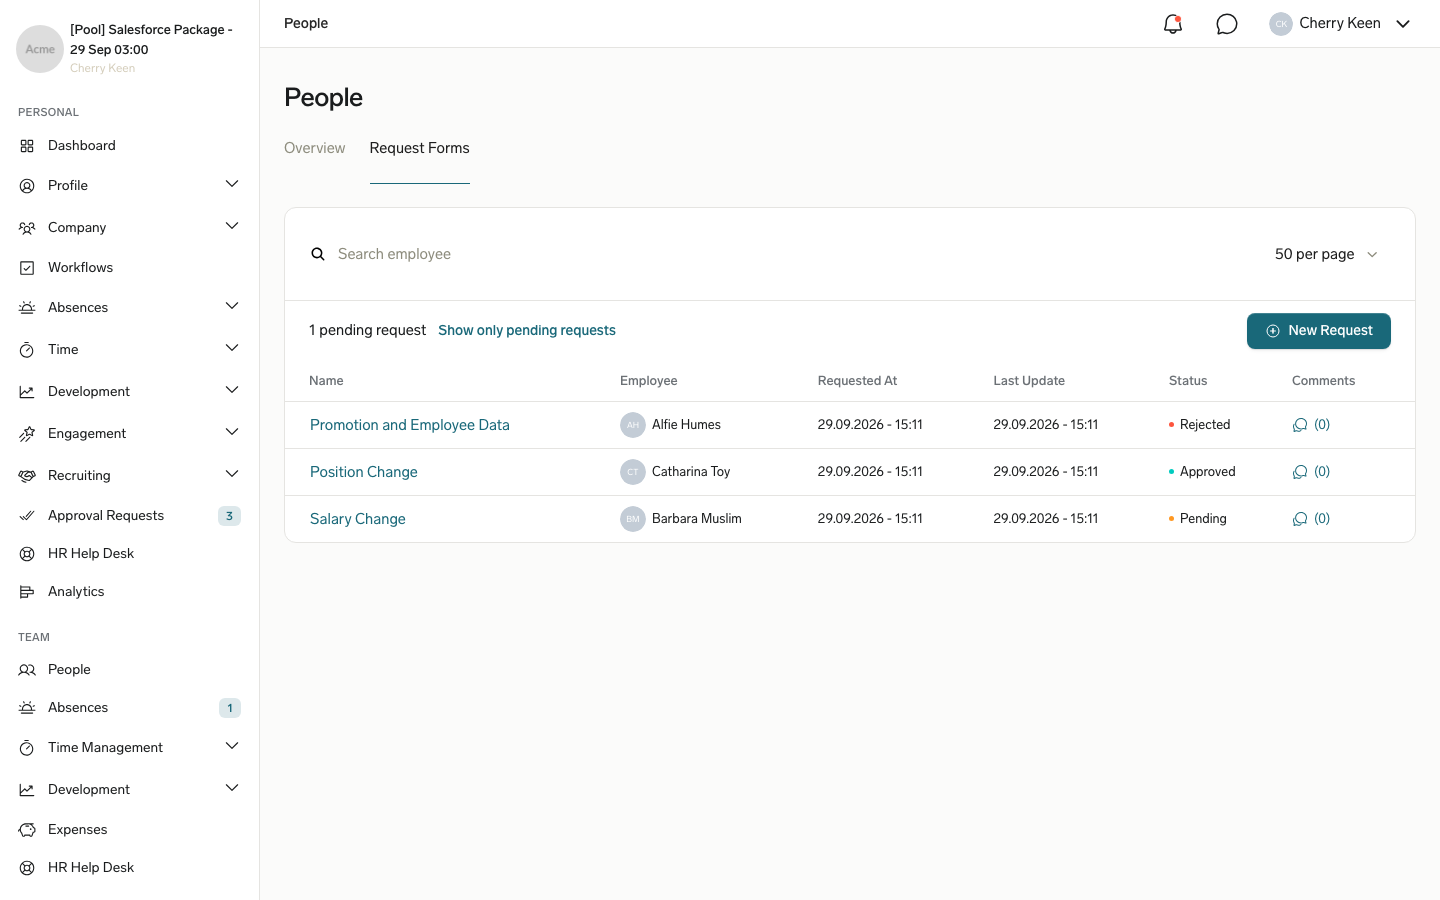Open Cherry Keen user menu
Image resolution: width=1440 pixels, height=900 pixels.
[1340, 24]
